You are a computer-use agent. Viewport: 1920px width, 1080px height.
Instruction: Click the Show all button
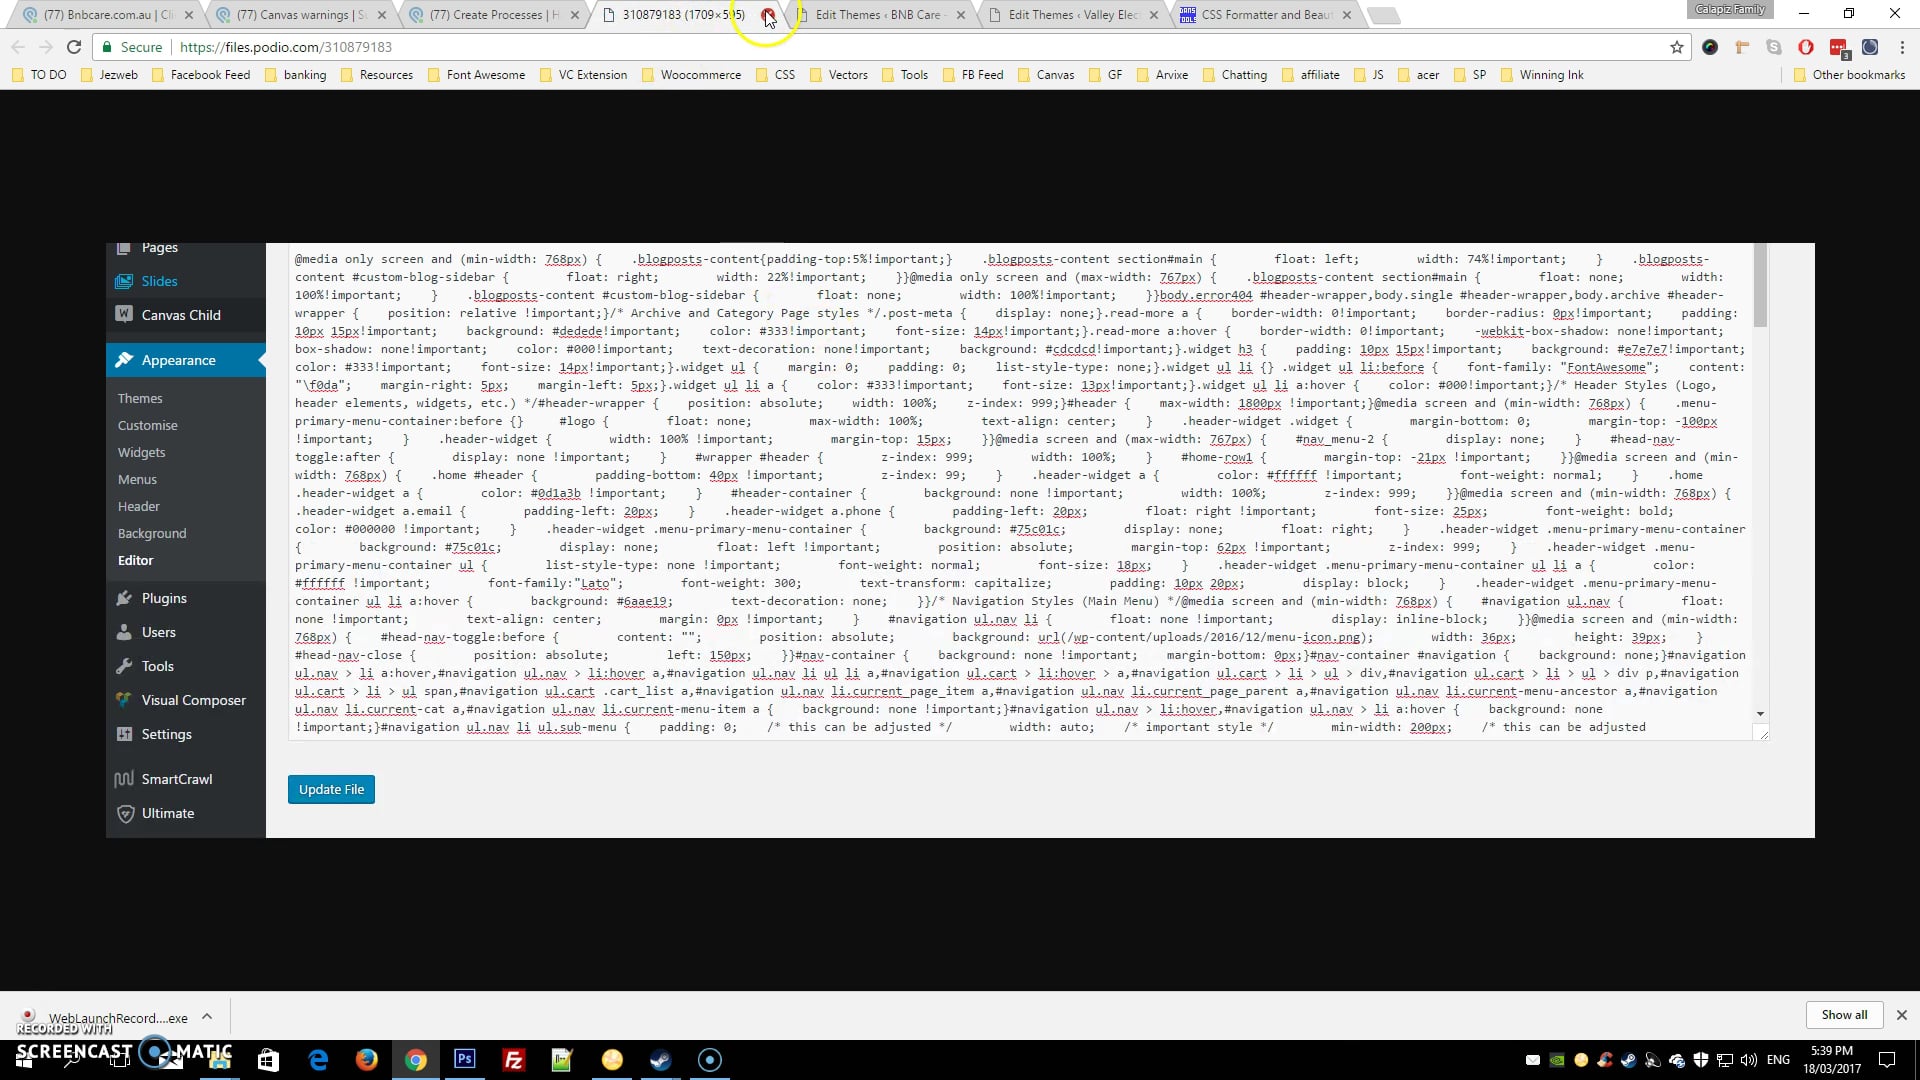pos(1844,1014)
